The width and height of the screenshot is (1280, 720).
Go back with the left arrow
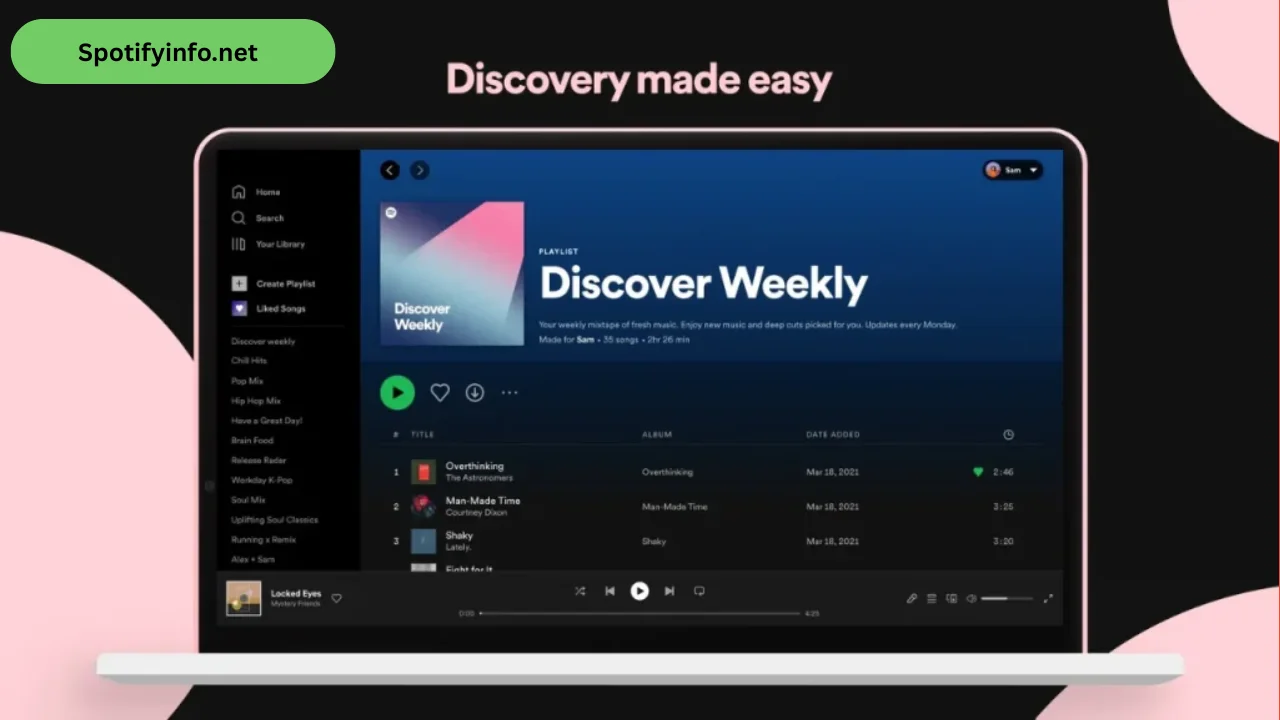click(390, 170)
